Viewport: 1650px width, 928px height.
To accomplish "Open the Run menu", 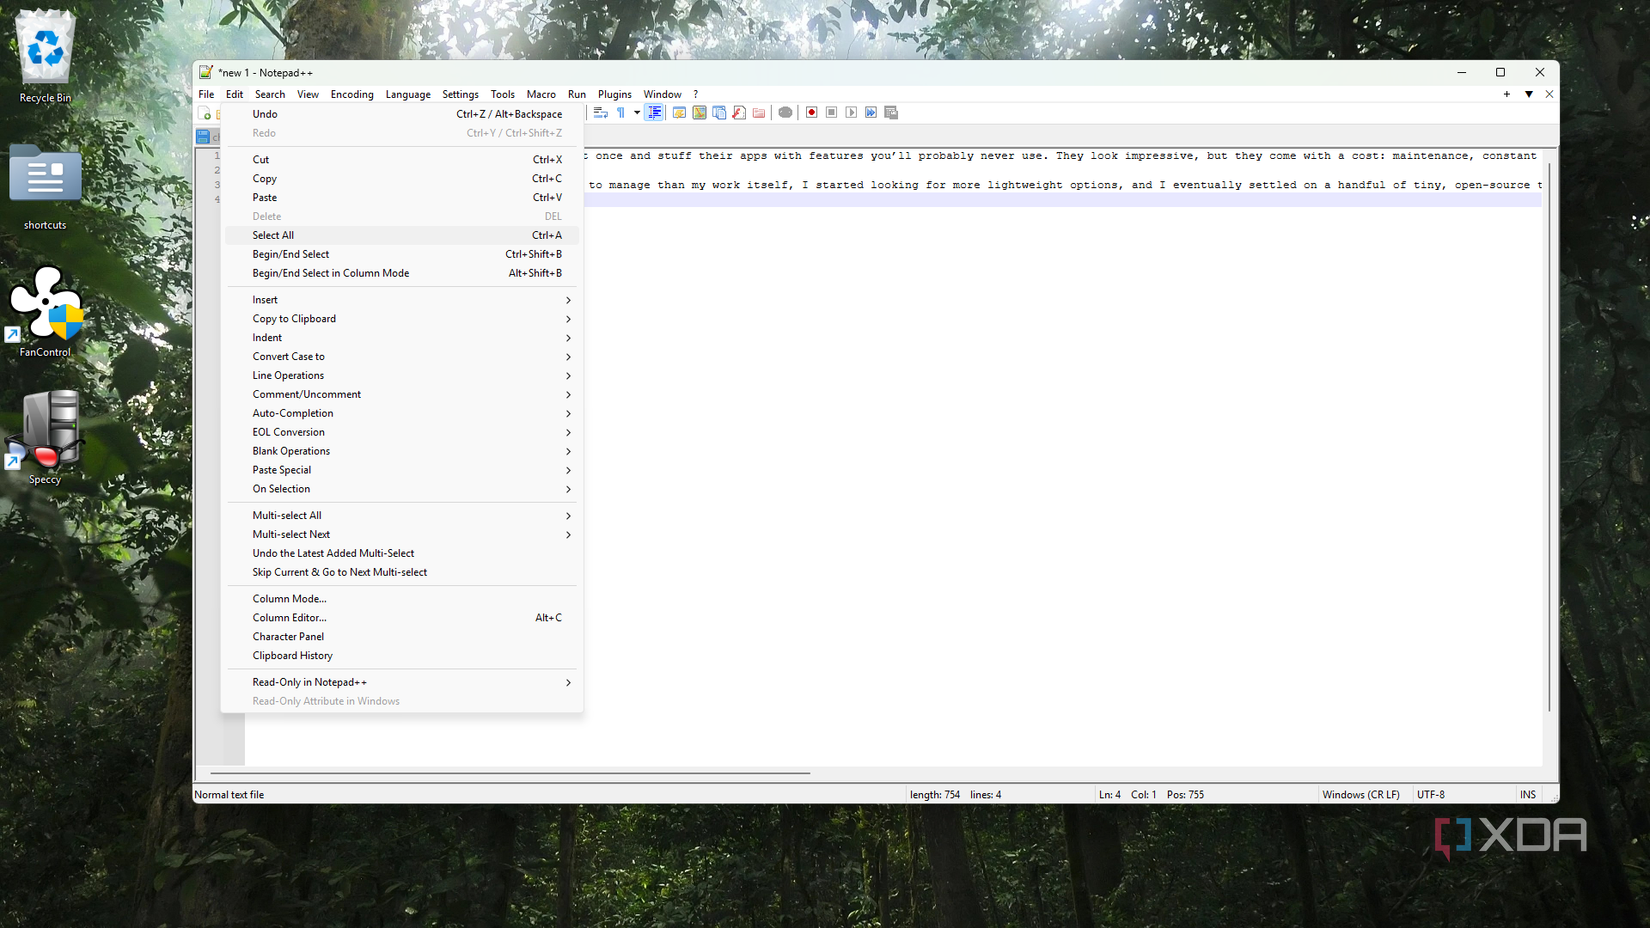I will click(577, 94).
